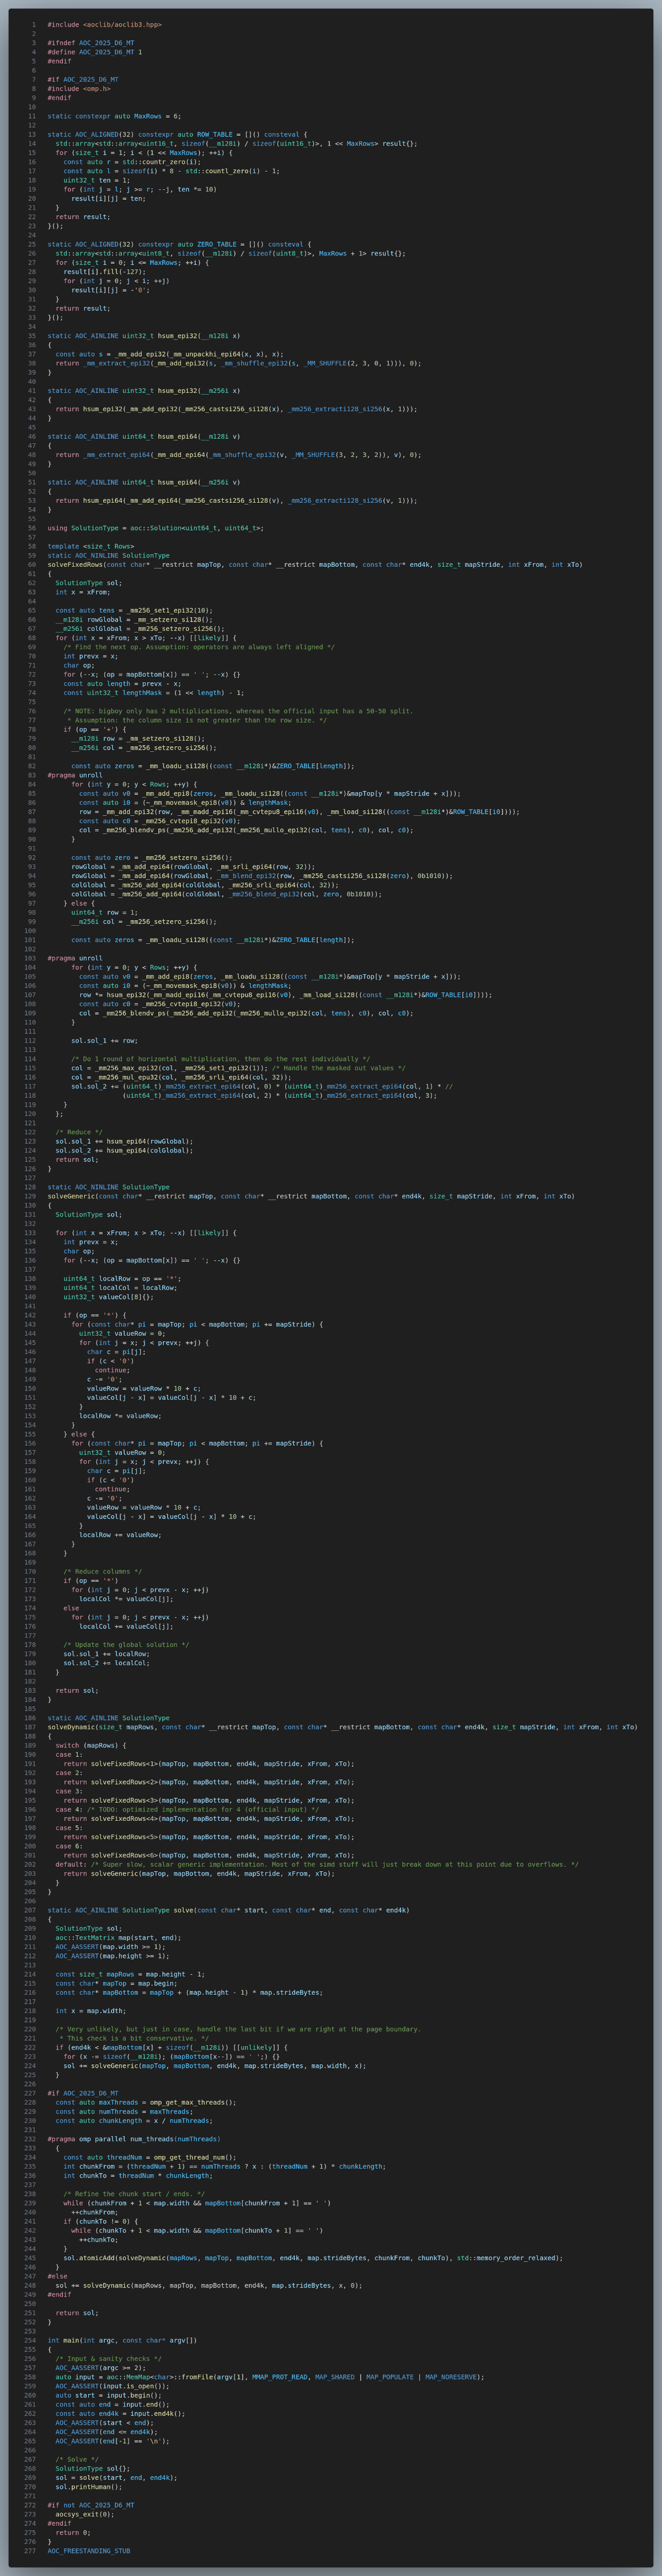This screenshot has height=2576, width=662.
Task: Click 'uint32_t ten = 1;' on line 18
Action: (97, 180)
